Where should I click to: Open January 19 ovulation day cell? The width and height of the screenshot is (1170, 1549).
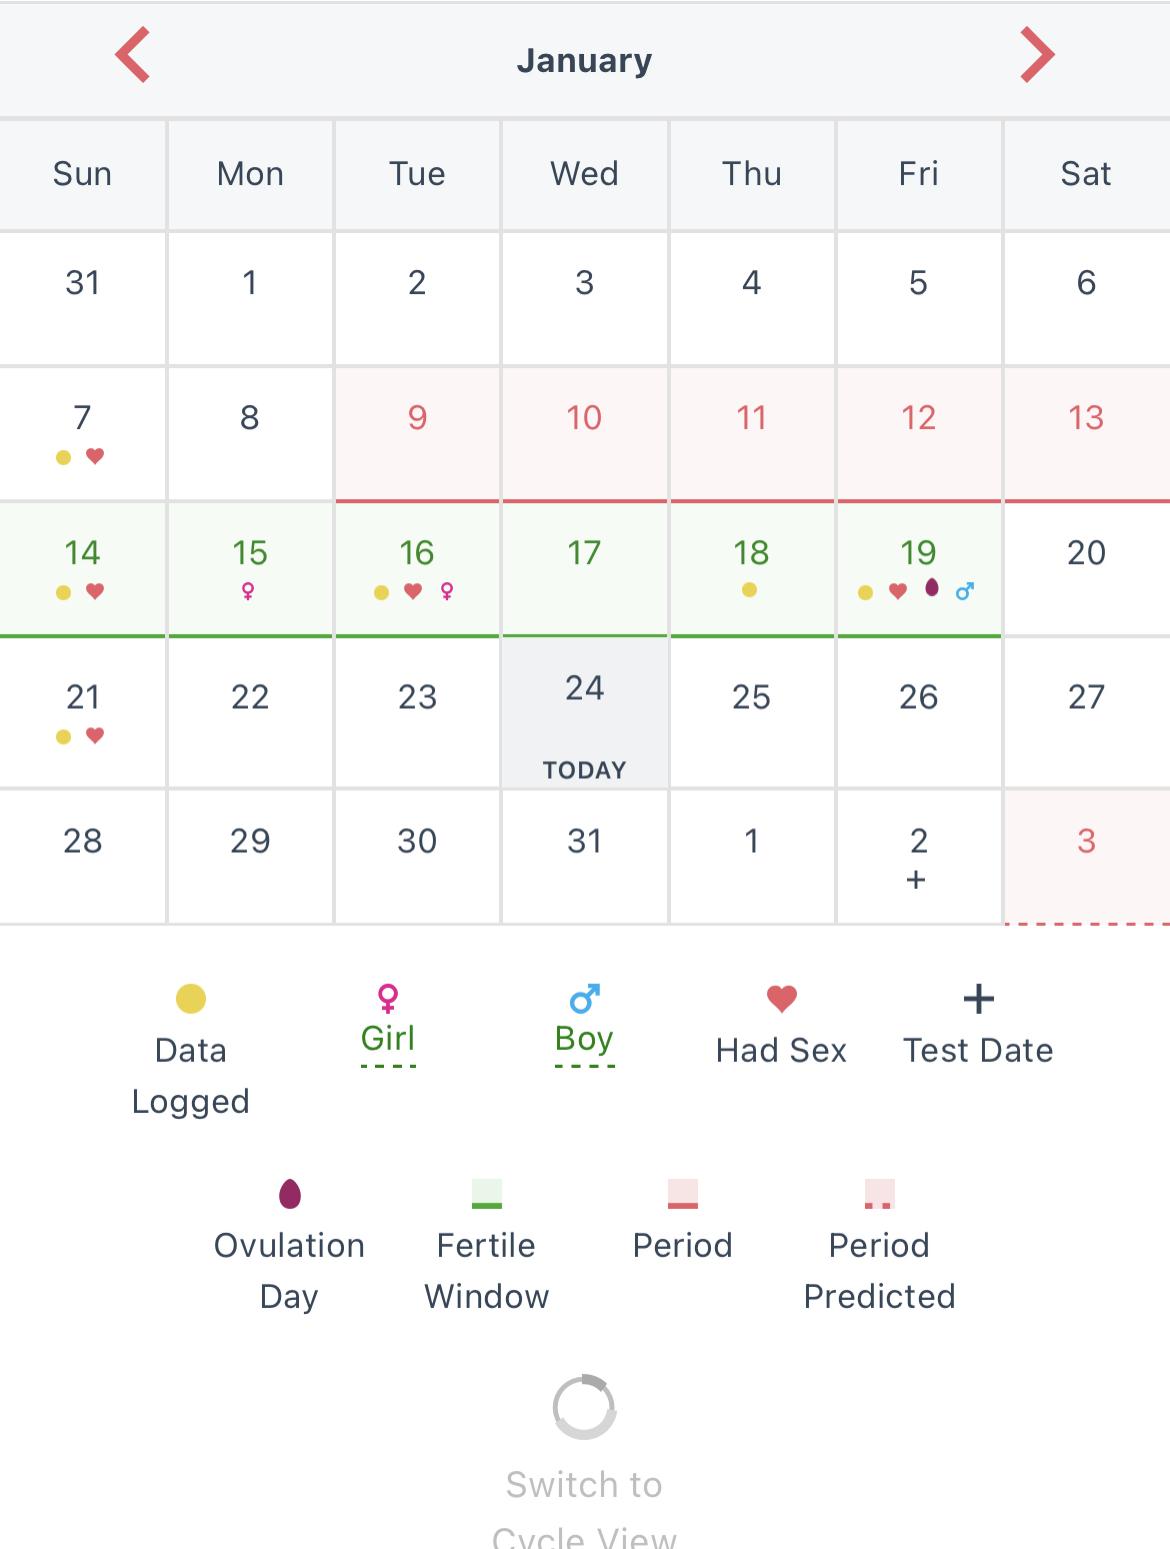pos(919,569)
